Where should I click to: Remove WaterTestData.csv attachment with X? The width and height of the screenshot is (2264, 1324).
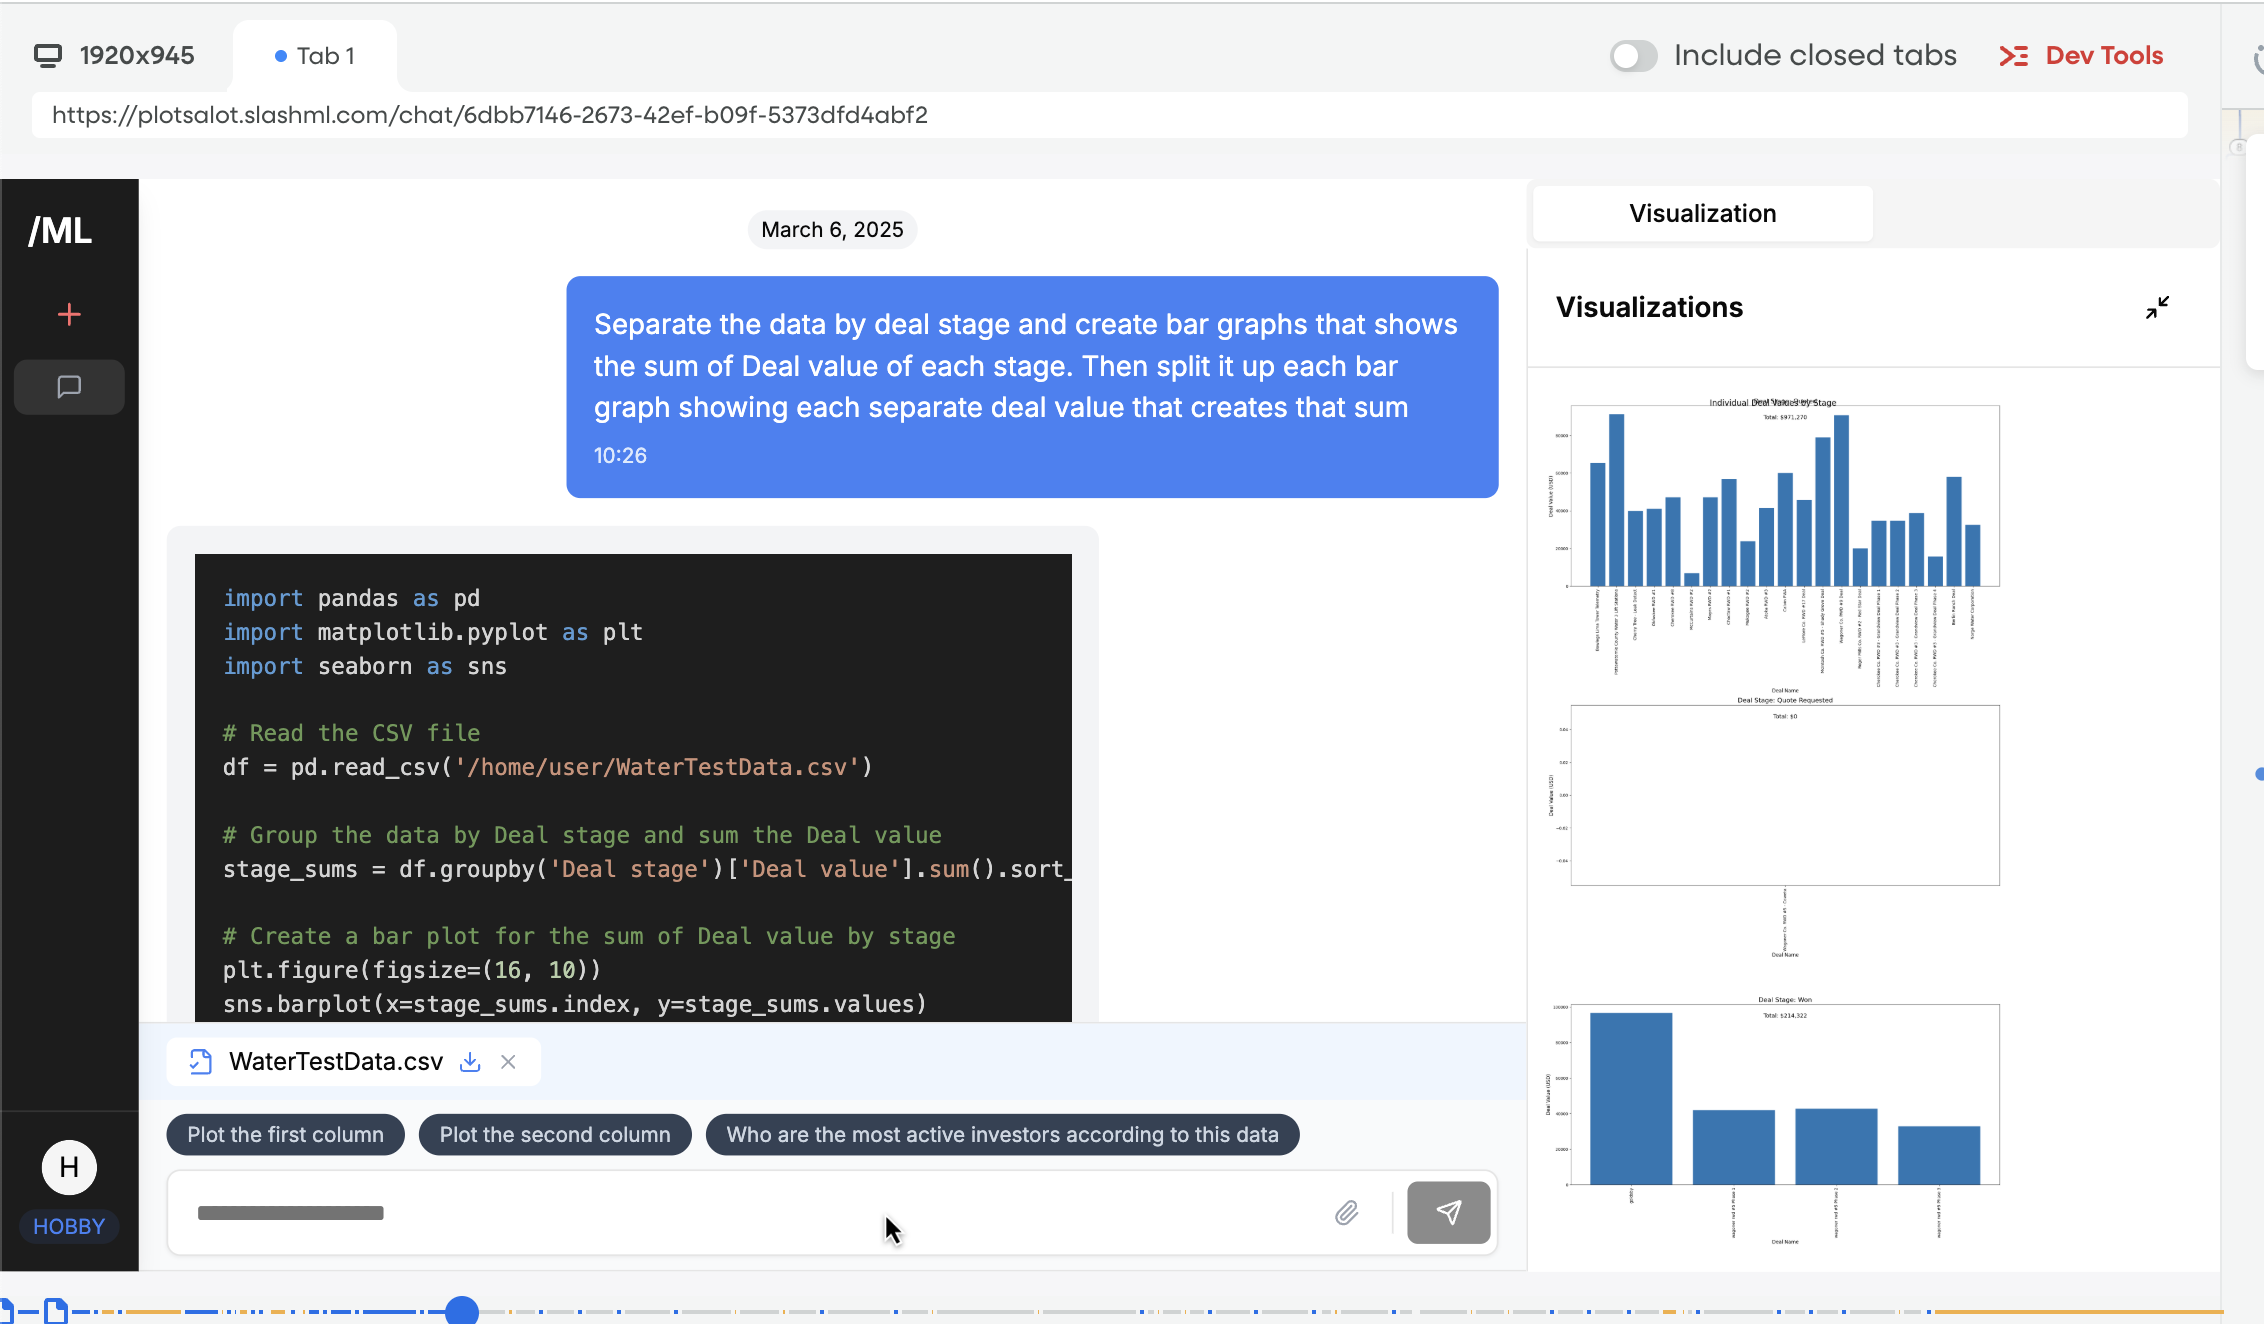[508, 1062]
